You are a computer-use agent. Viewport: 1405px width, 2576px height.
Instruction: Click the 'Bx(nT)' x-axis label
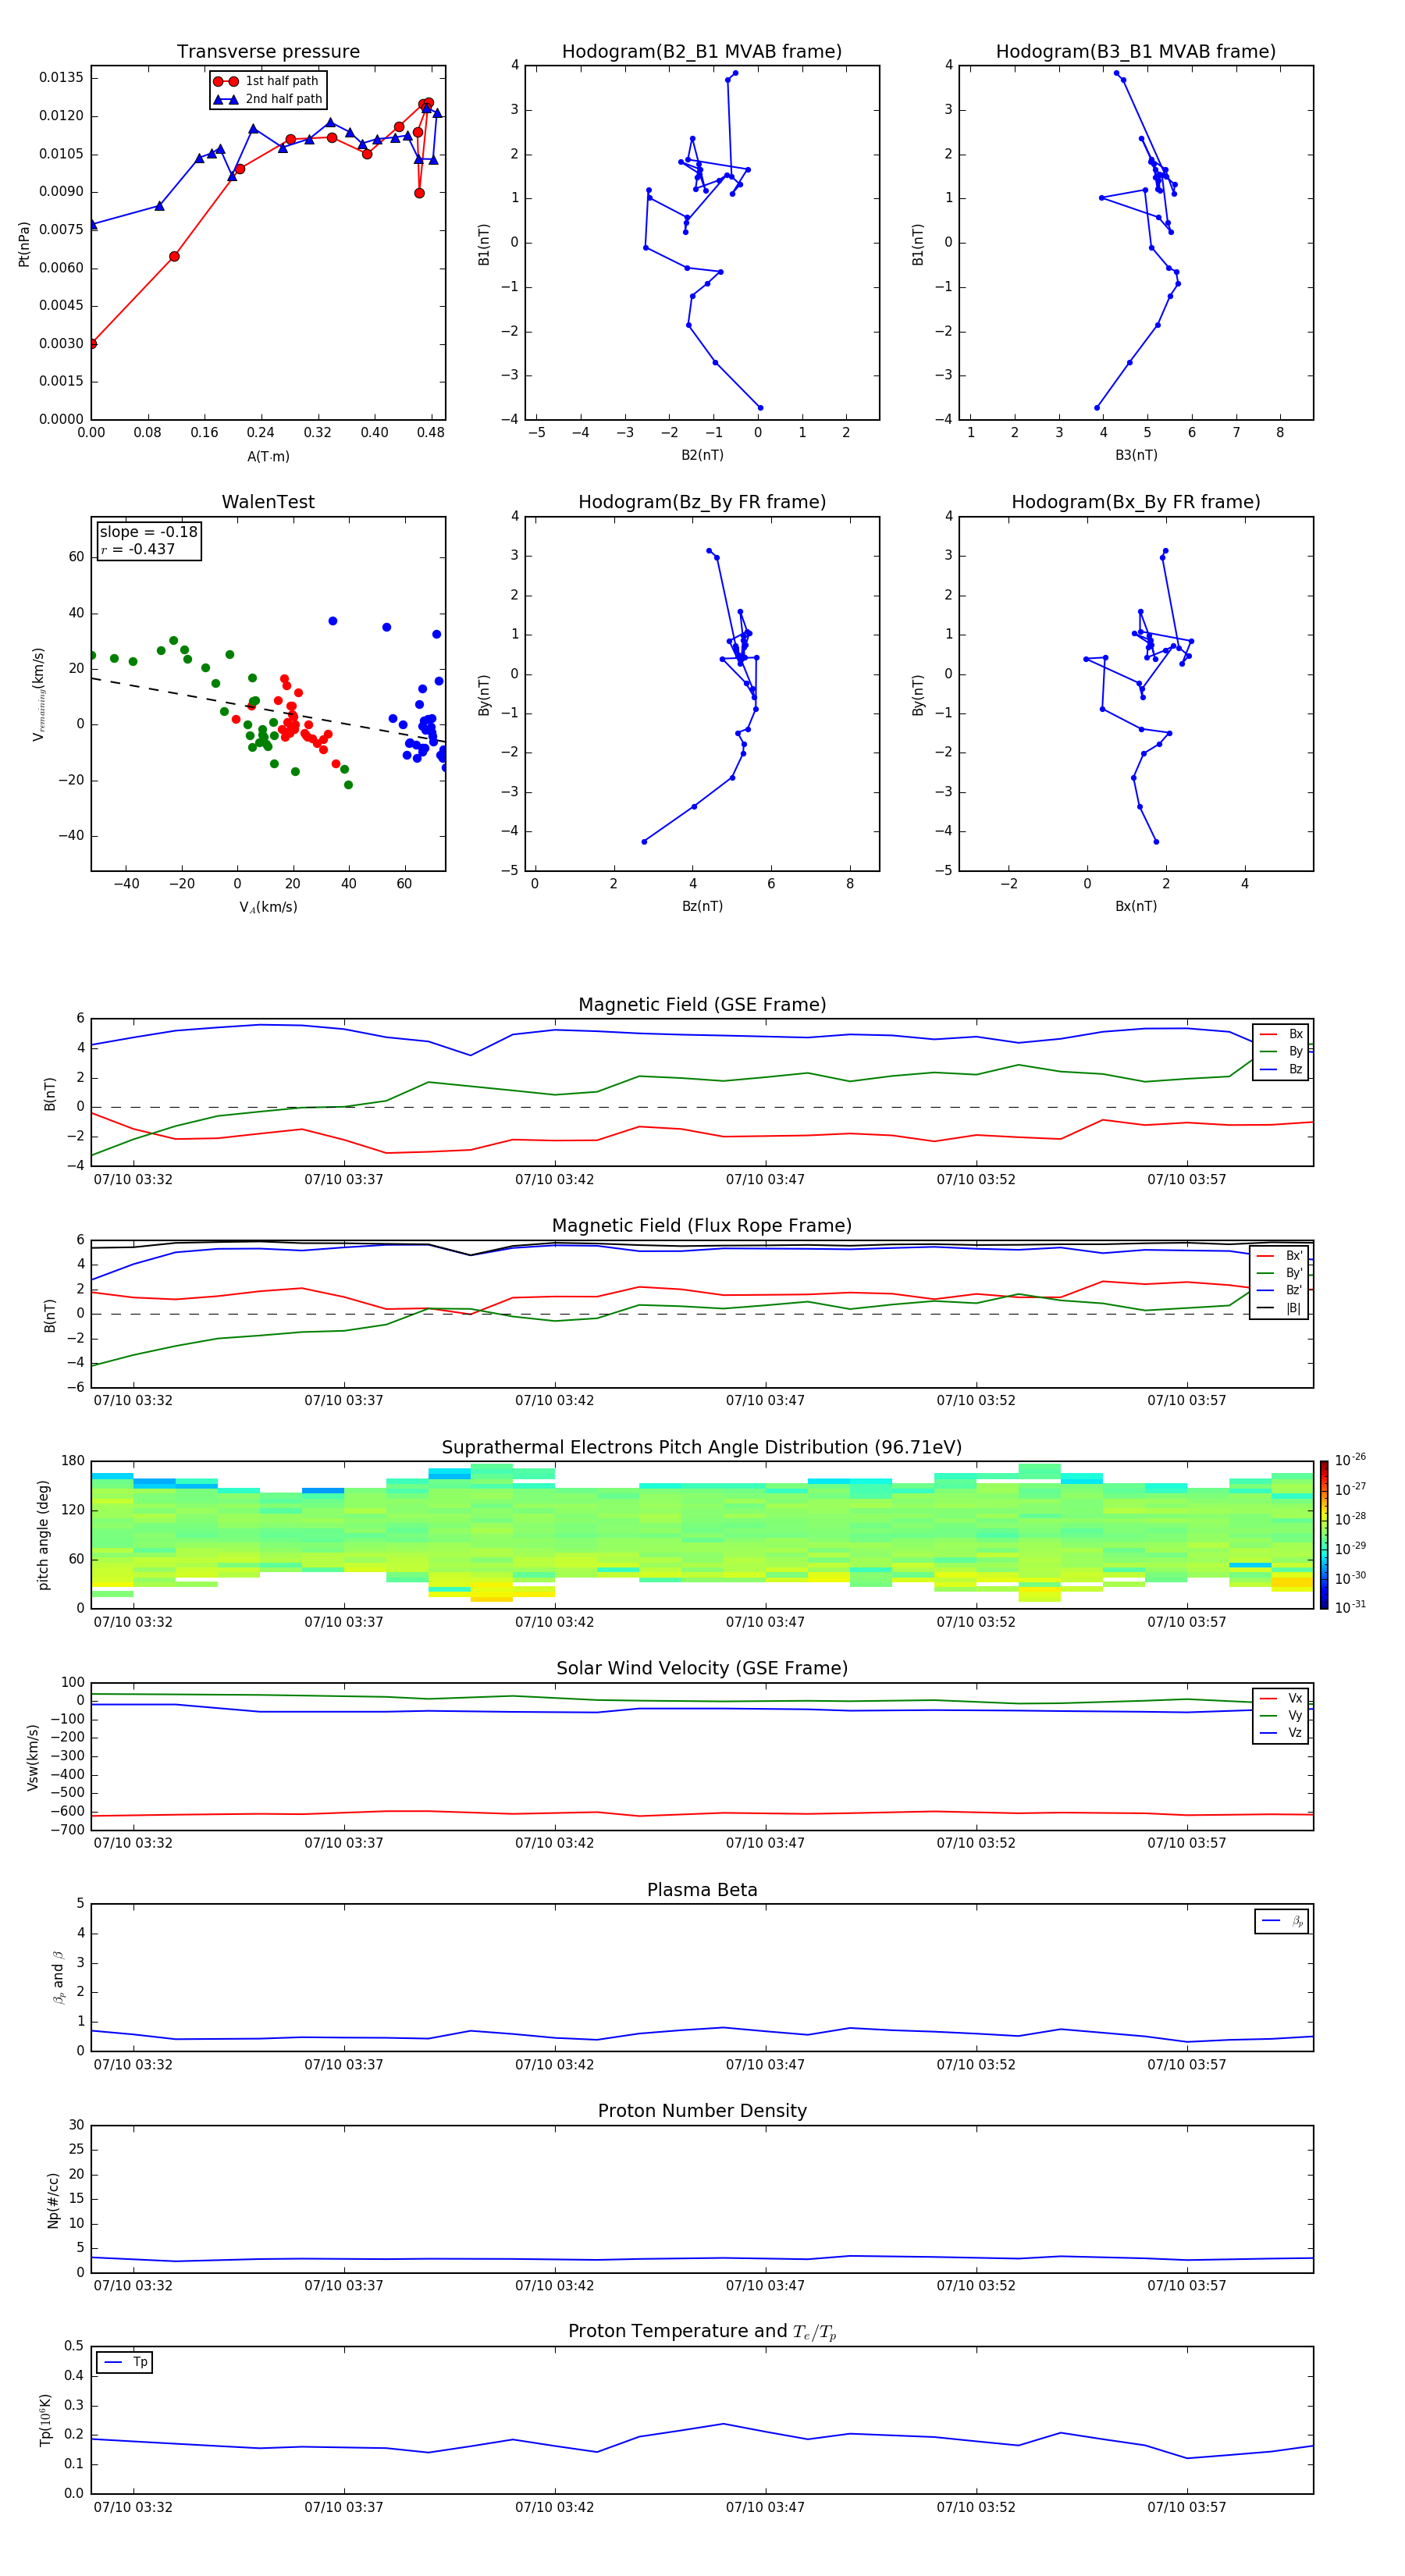click(1136, 906)
